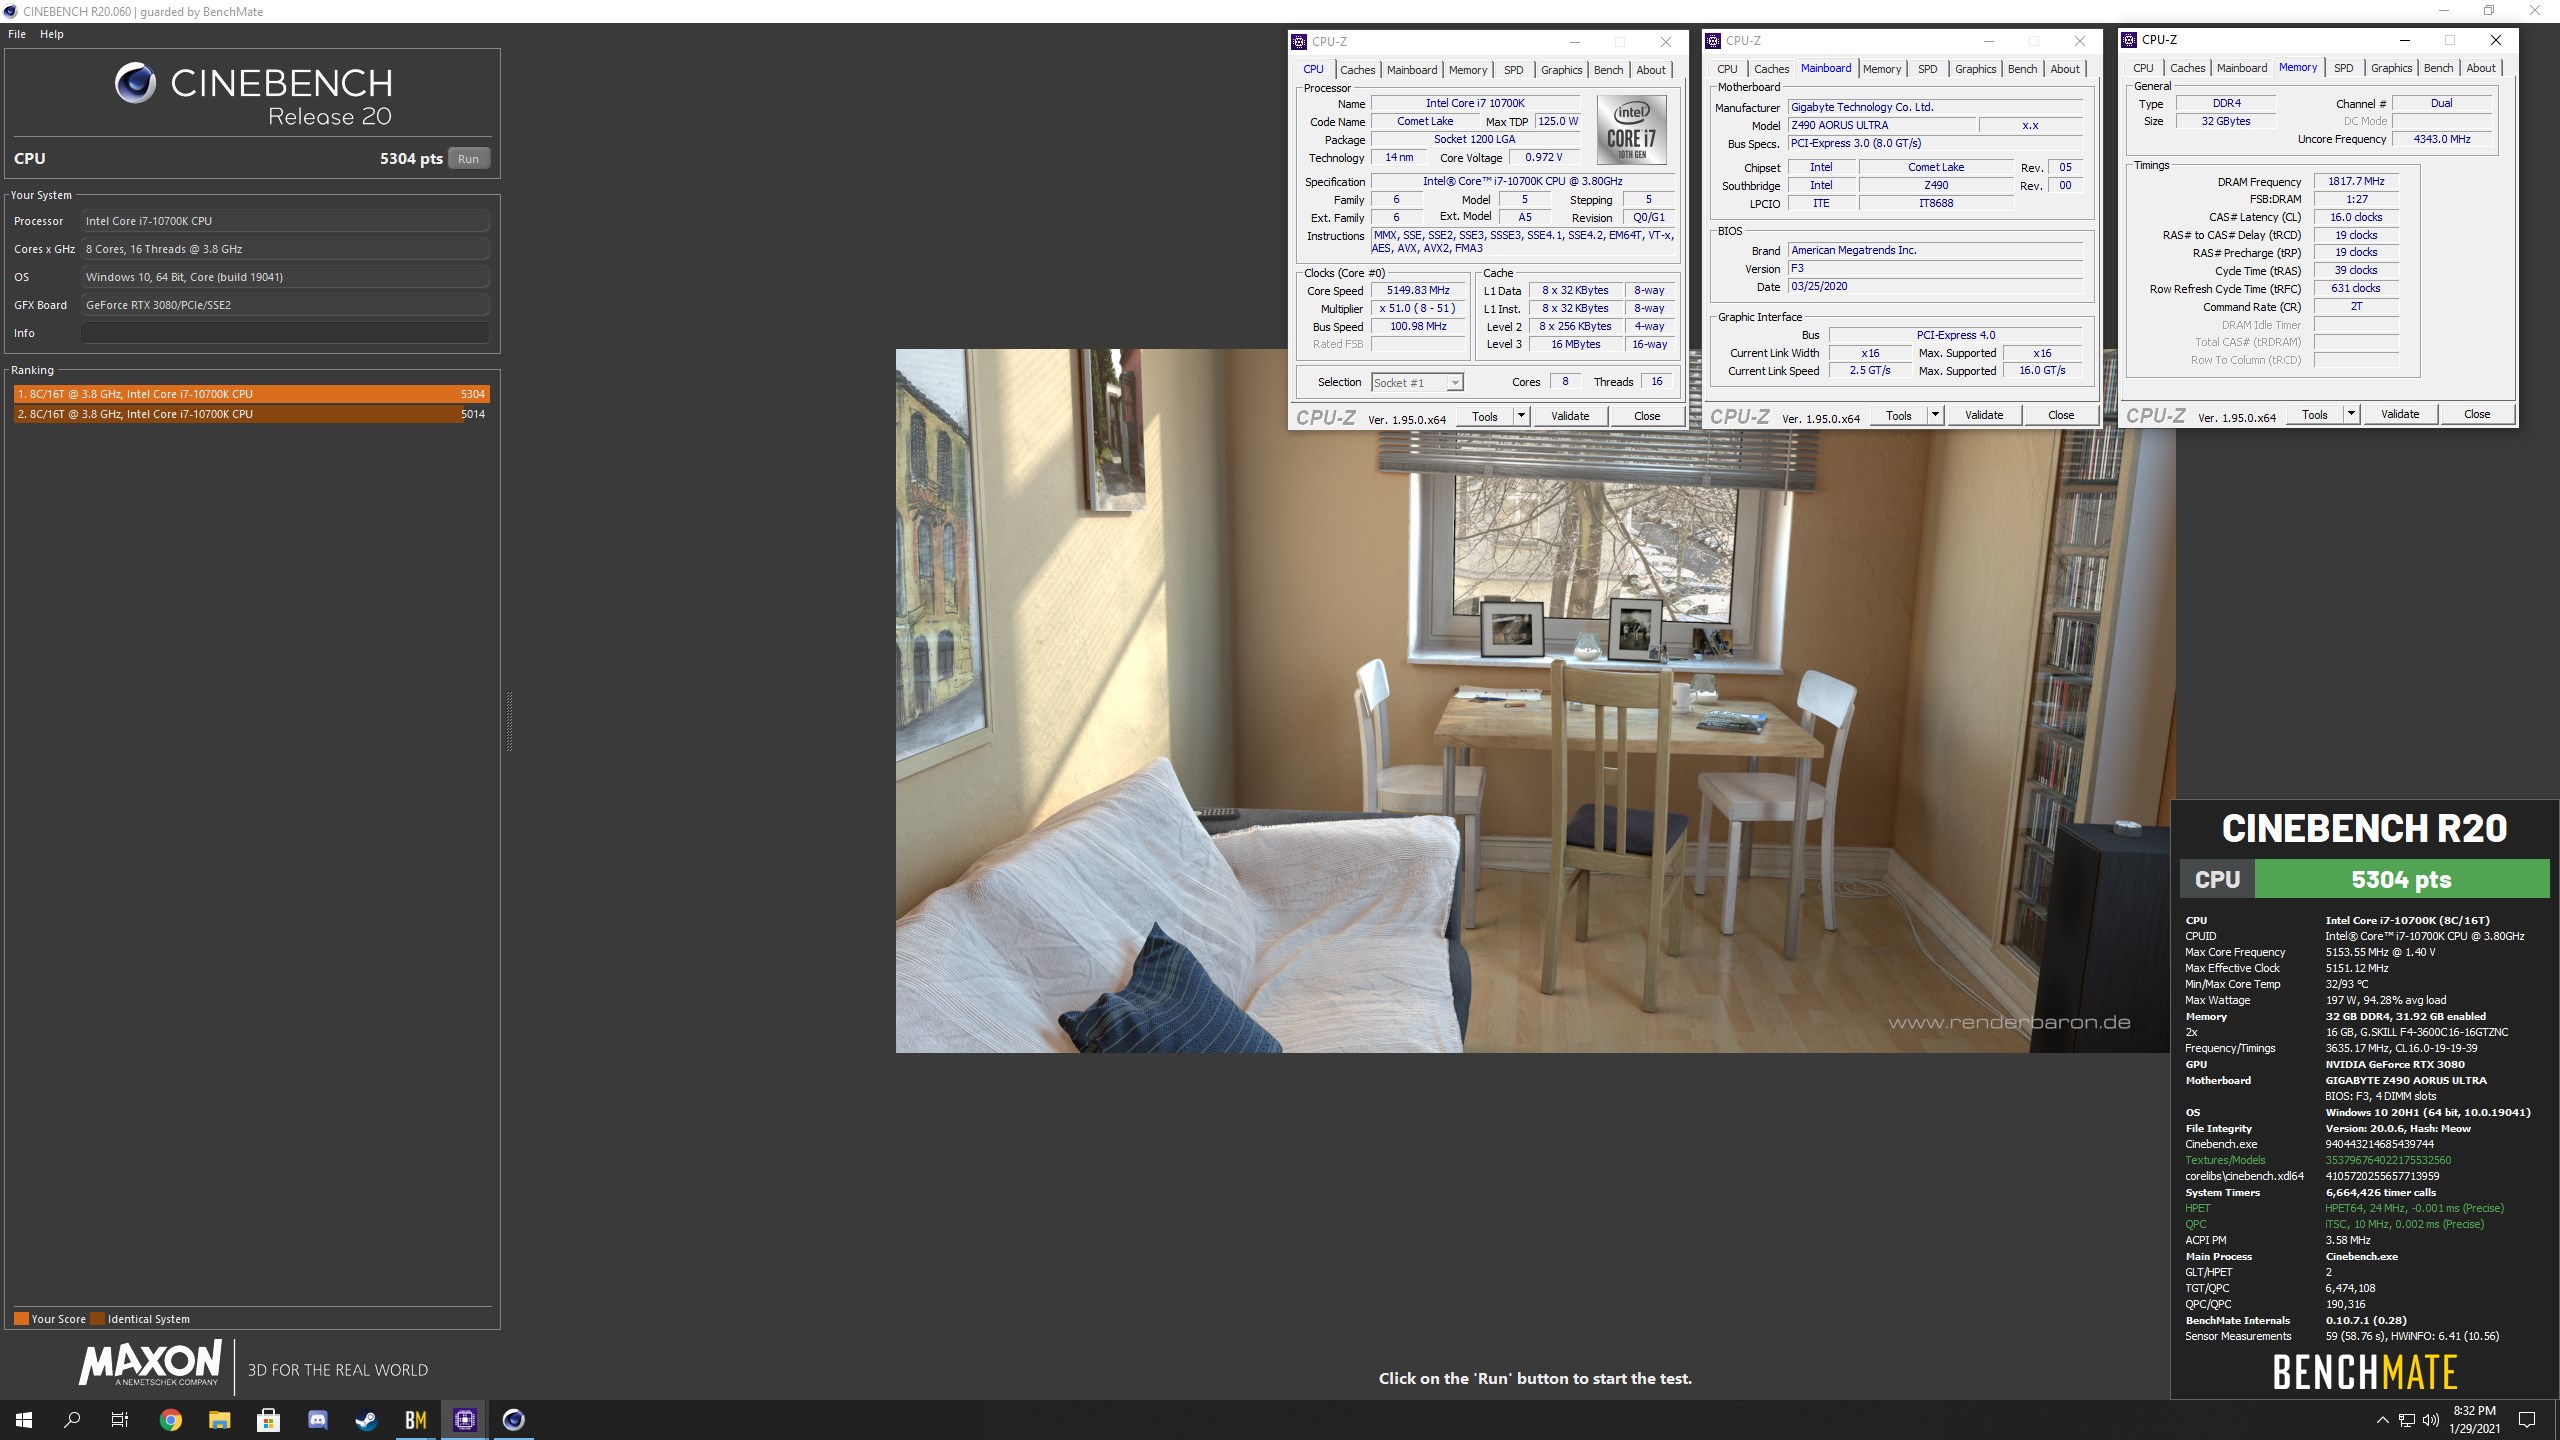Image resolution: width=2560 pixels, height=1440 pixels.
Task: Run the CPU benchmark
Action: [x=468, y=158]
